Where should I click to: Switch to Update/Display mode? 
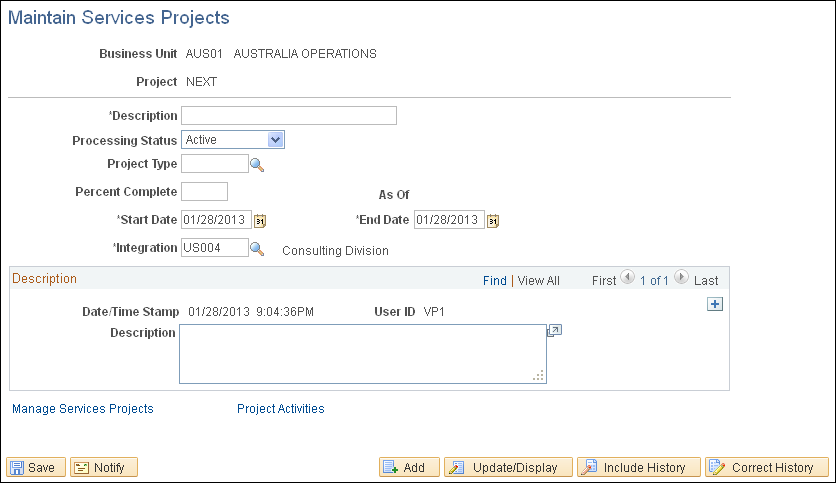click(508, 467)
